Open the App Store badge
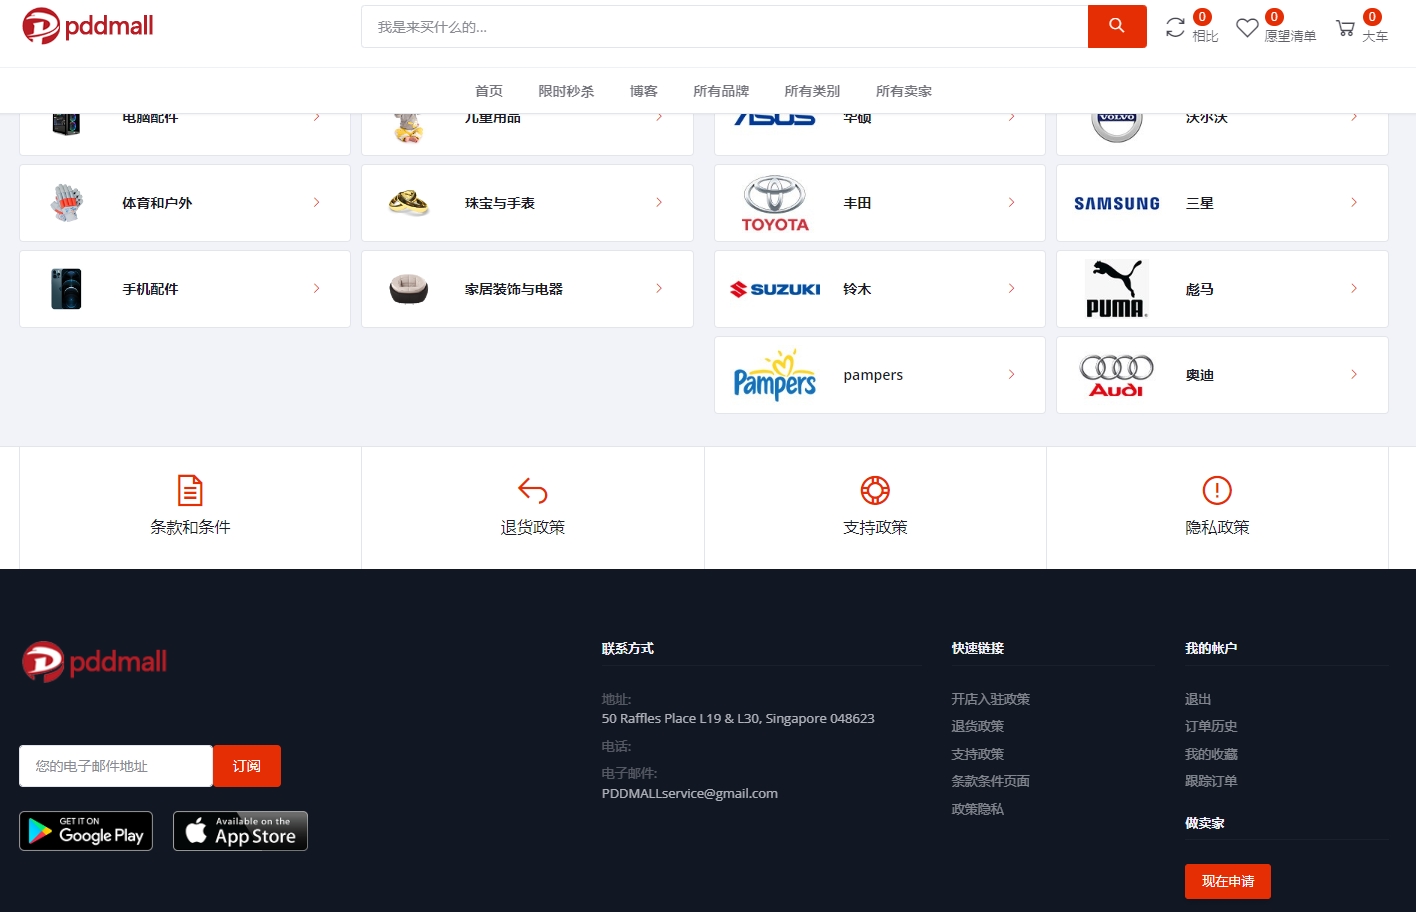Image resolution: width=1416 pixels, height=912 pixels. coord(240,831)
